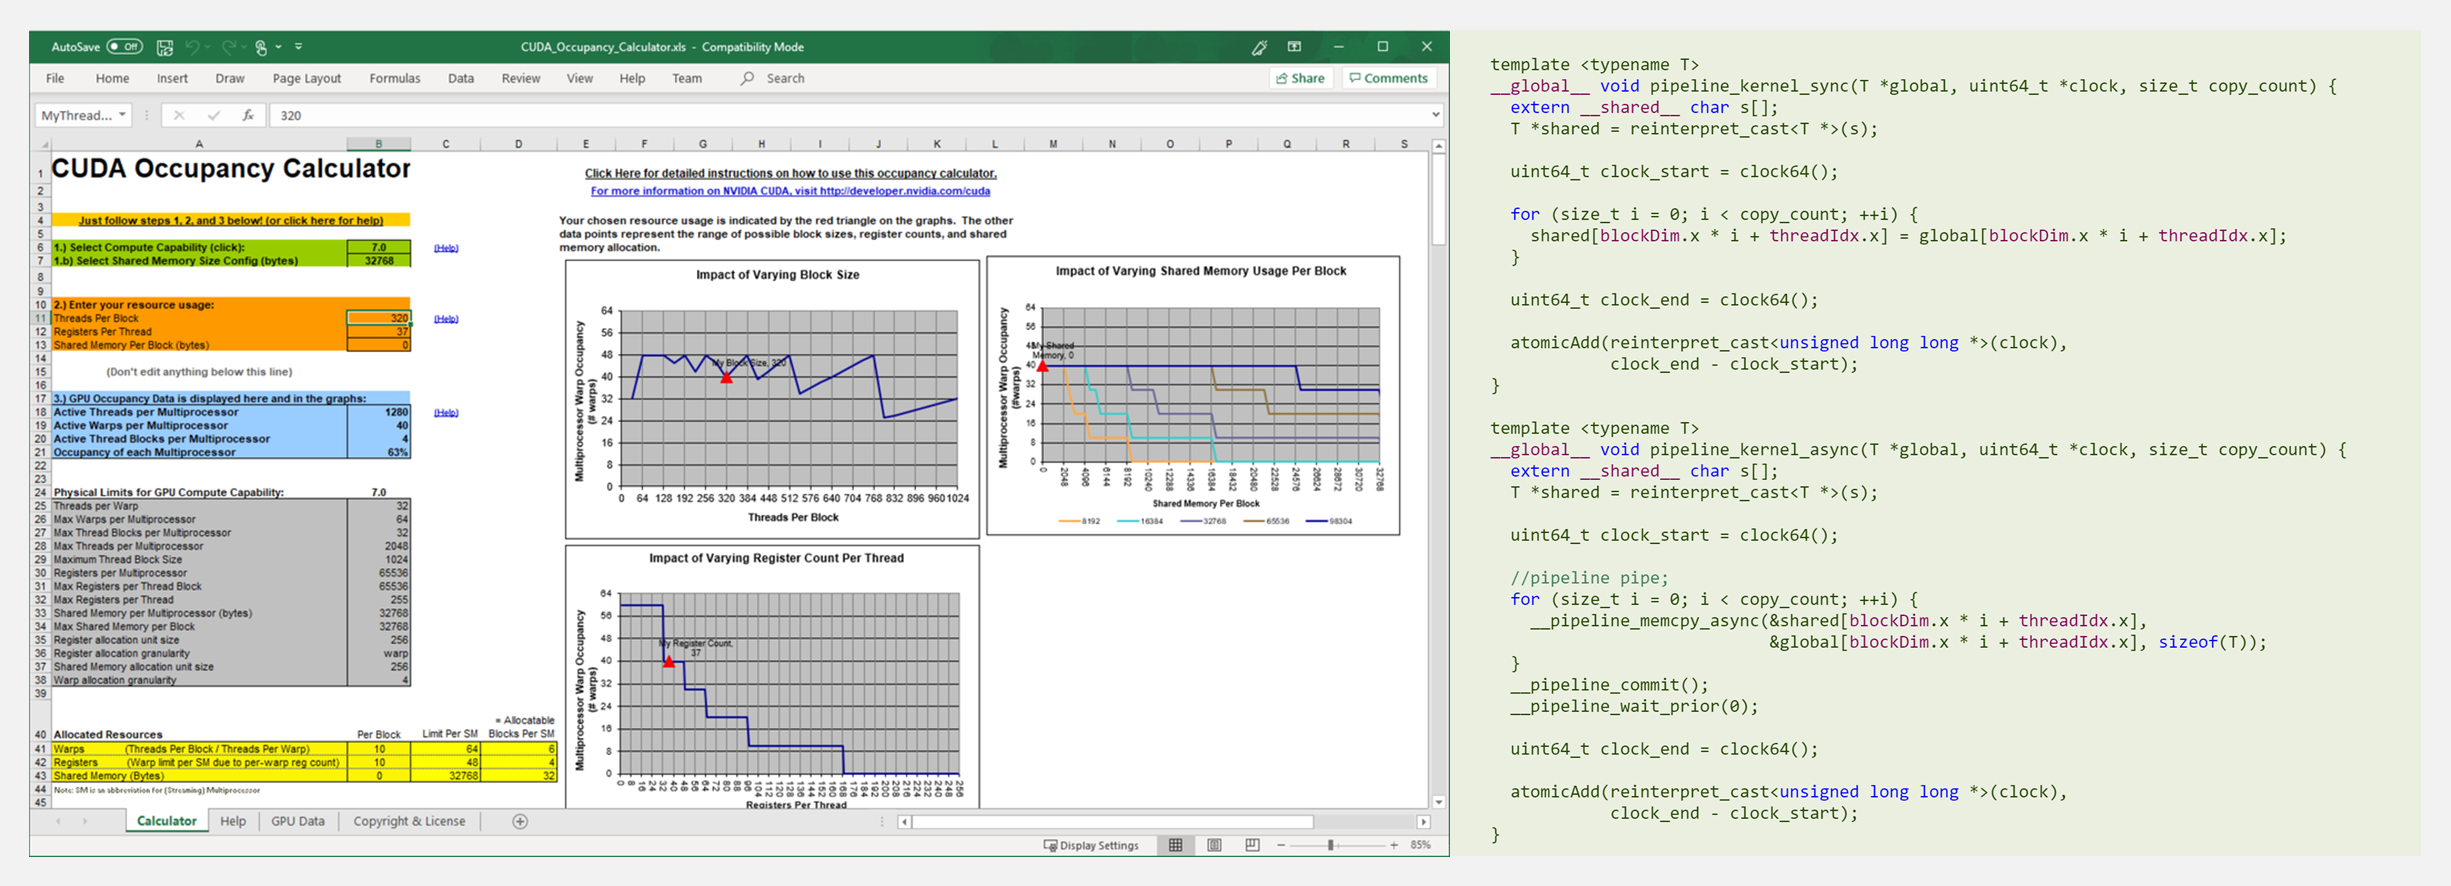Select the Registers Per Thread cell 37
The image size is (2451, 886).
pos(379,331)
